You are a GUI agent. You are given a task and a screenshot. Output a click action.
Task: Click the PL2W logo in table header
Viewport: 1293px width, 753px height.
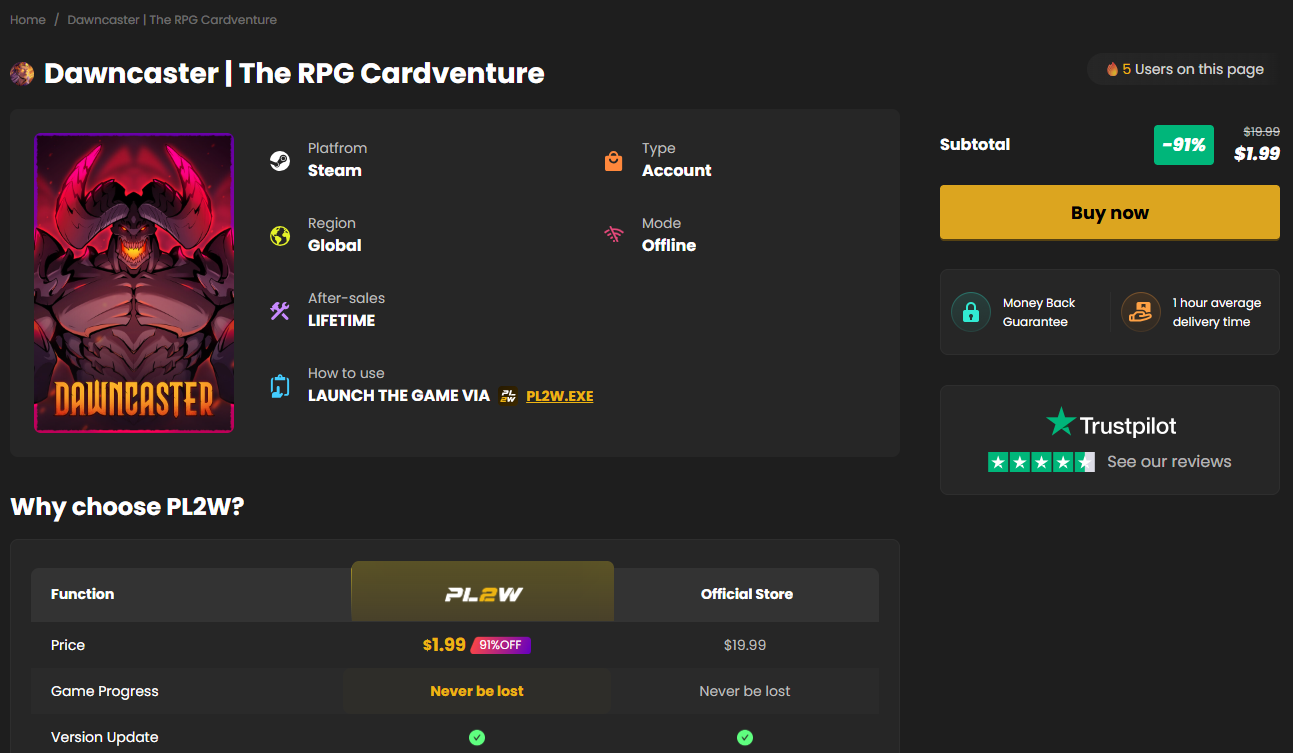(484, 594)
